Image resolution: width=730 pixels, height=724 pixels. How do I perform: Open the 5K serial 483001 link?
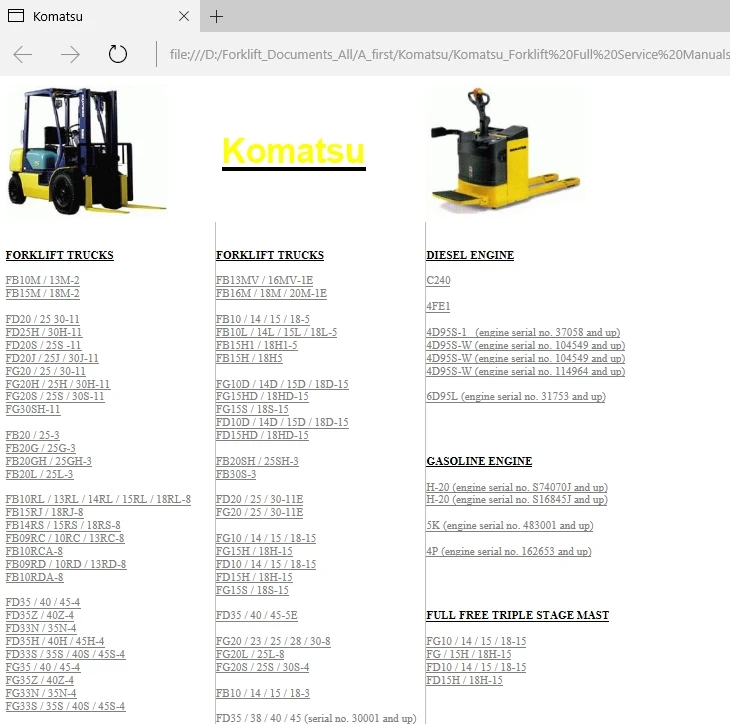coord(510,526)
